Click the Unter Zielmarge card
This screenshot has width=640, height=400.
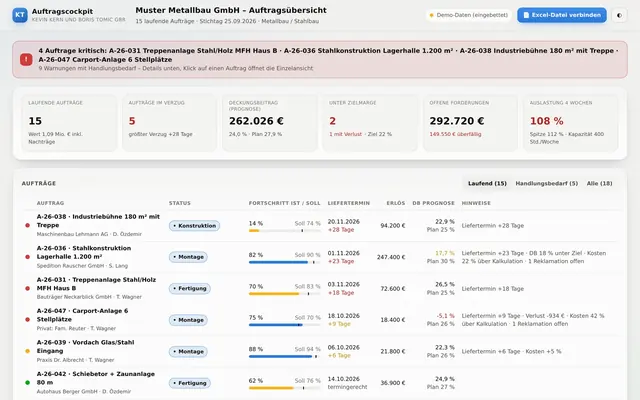(370, 122)
